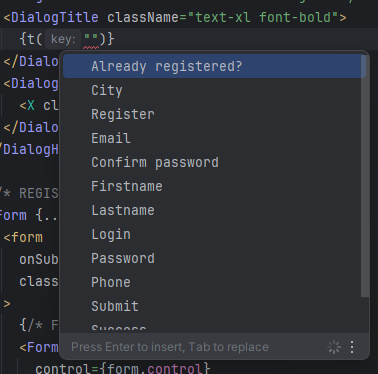Pick 'Password' from completion list

[x=214, y=258]
